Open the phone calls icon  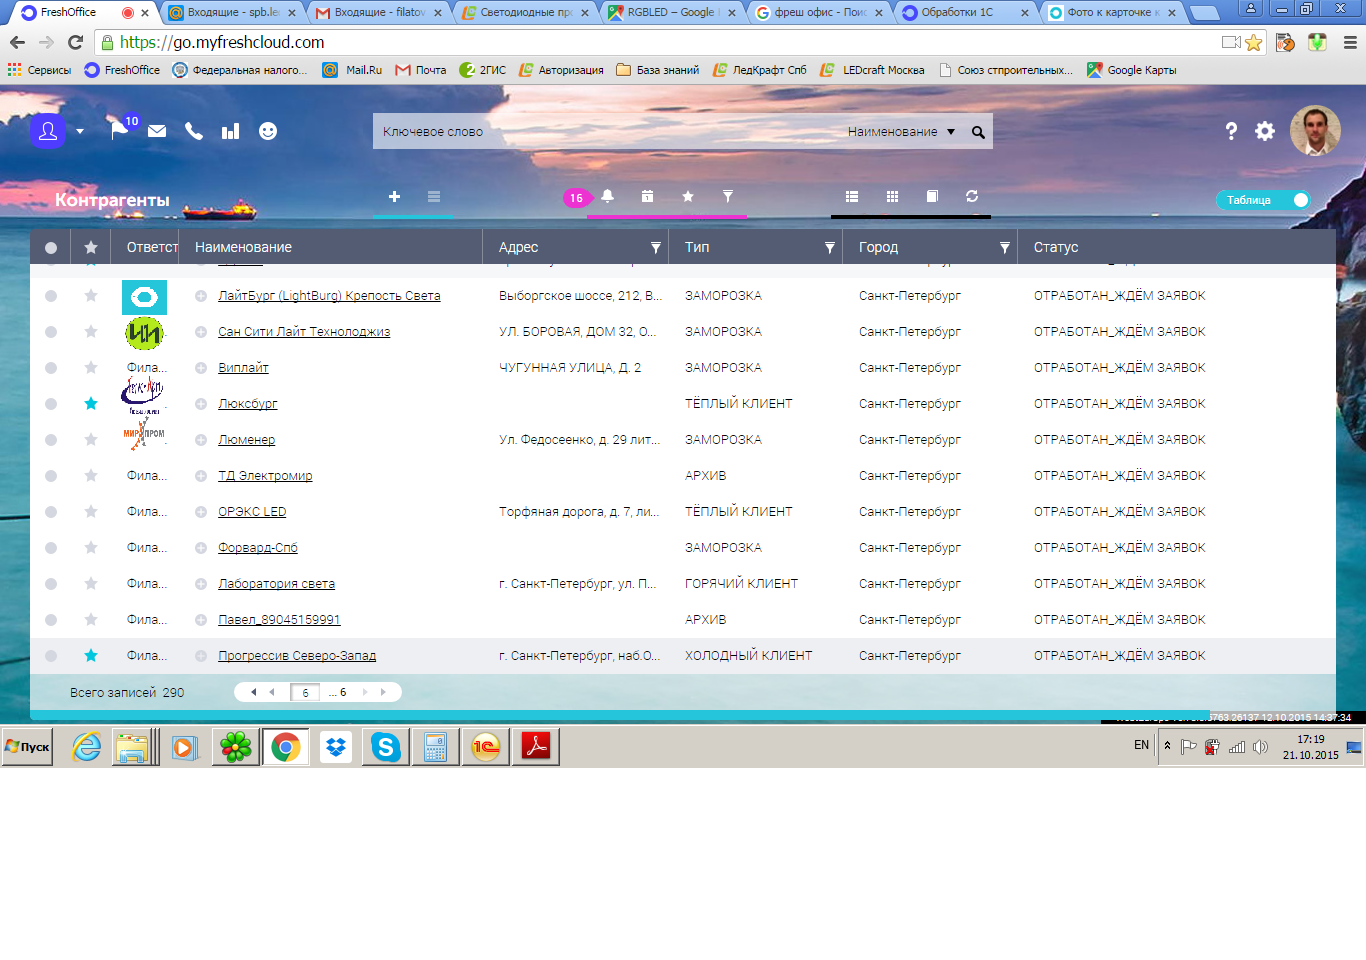point(194,131)
